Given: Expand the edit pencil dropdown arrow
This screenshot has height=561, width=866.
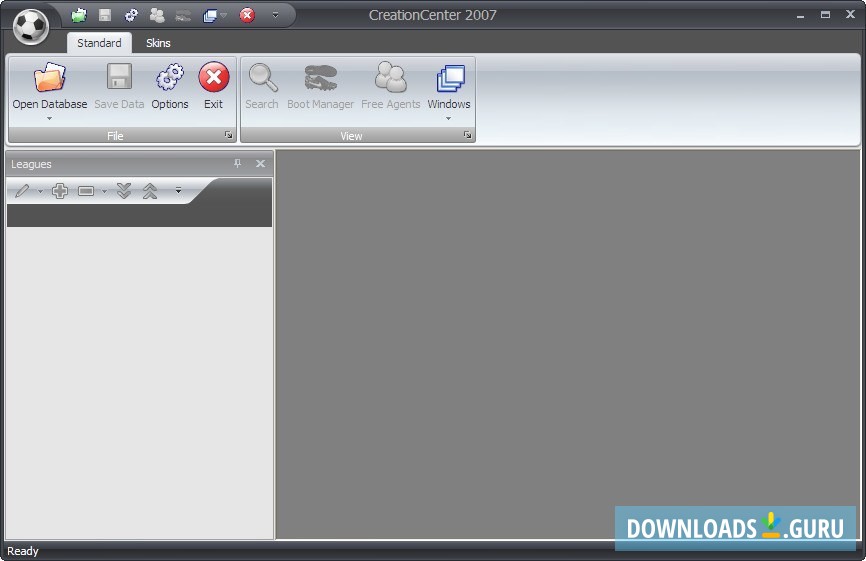Looking at the screenshot, I should [x=40, y=192].
